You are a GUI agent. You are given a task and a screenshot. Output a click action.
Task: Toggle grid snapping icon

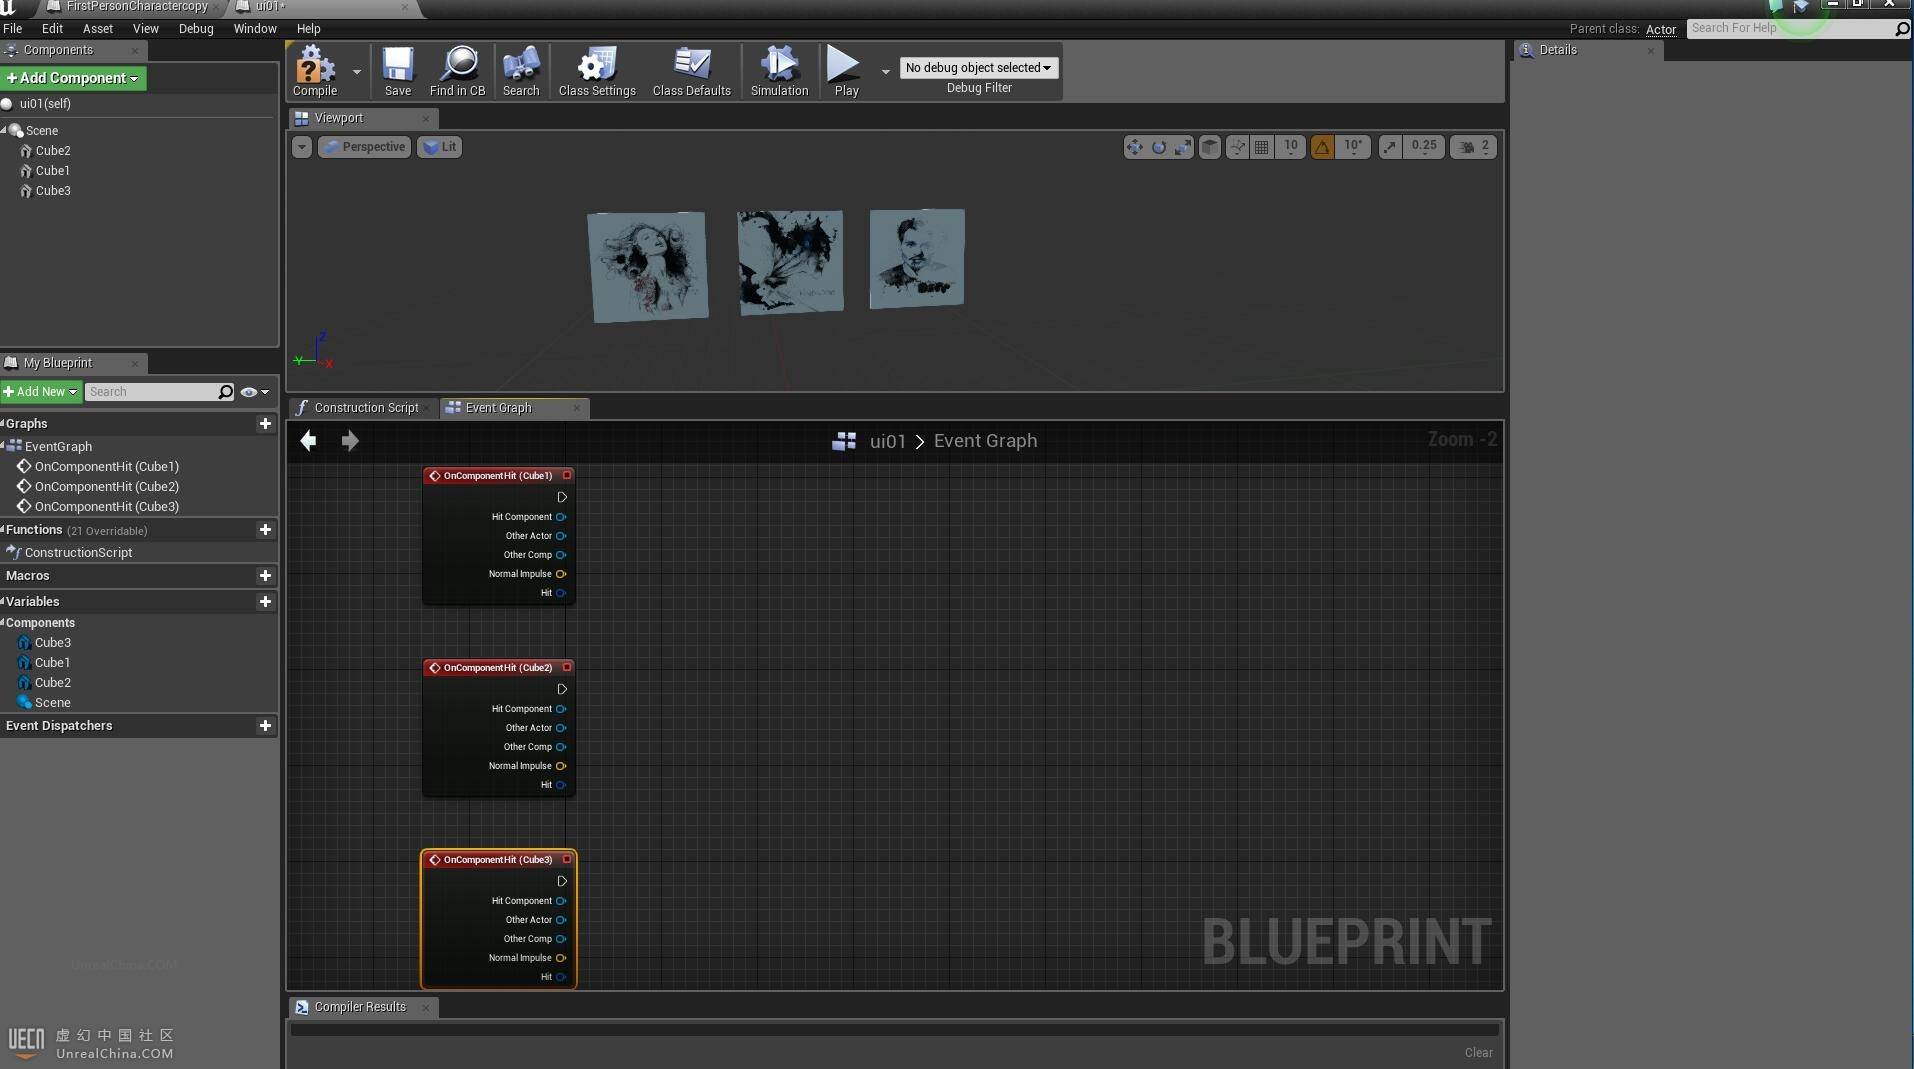pos(1262,147)
